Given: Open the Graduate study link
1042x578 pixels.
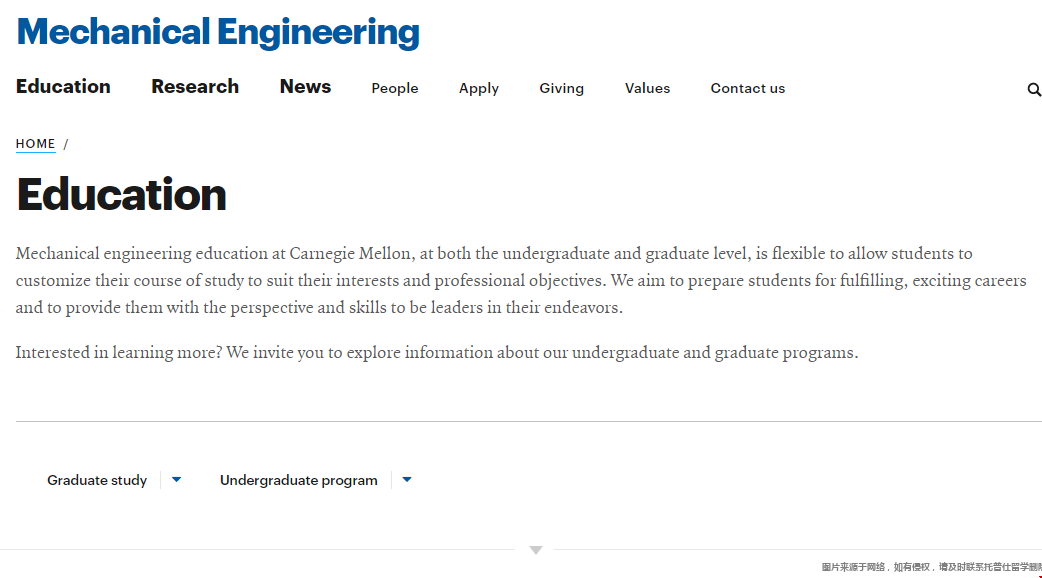Looking at the screenshot, I should (97, 481).
